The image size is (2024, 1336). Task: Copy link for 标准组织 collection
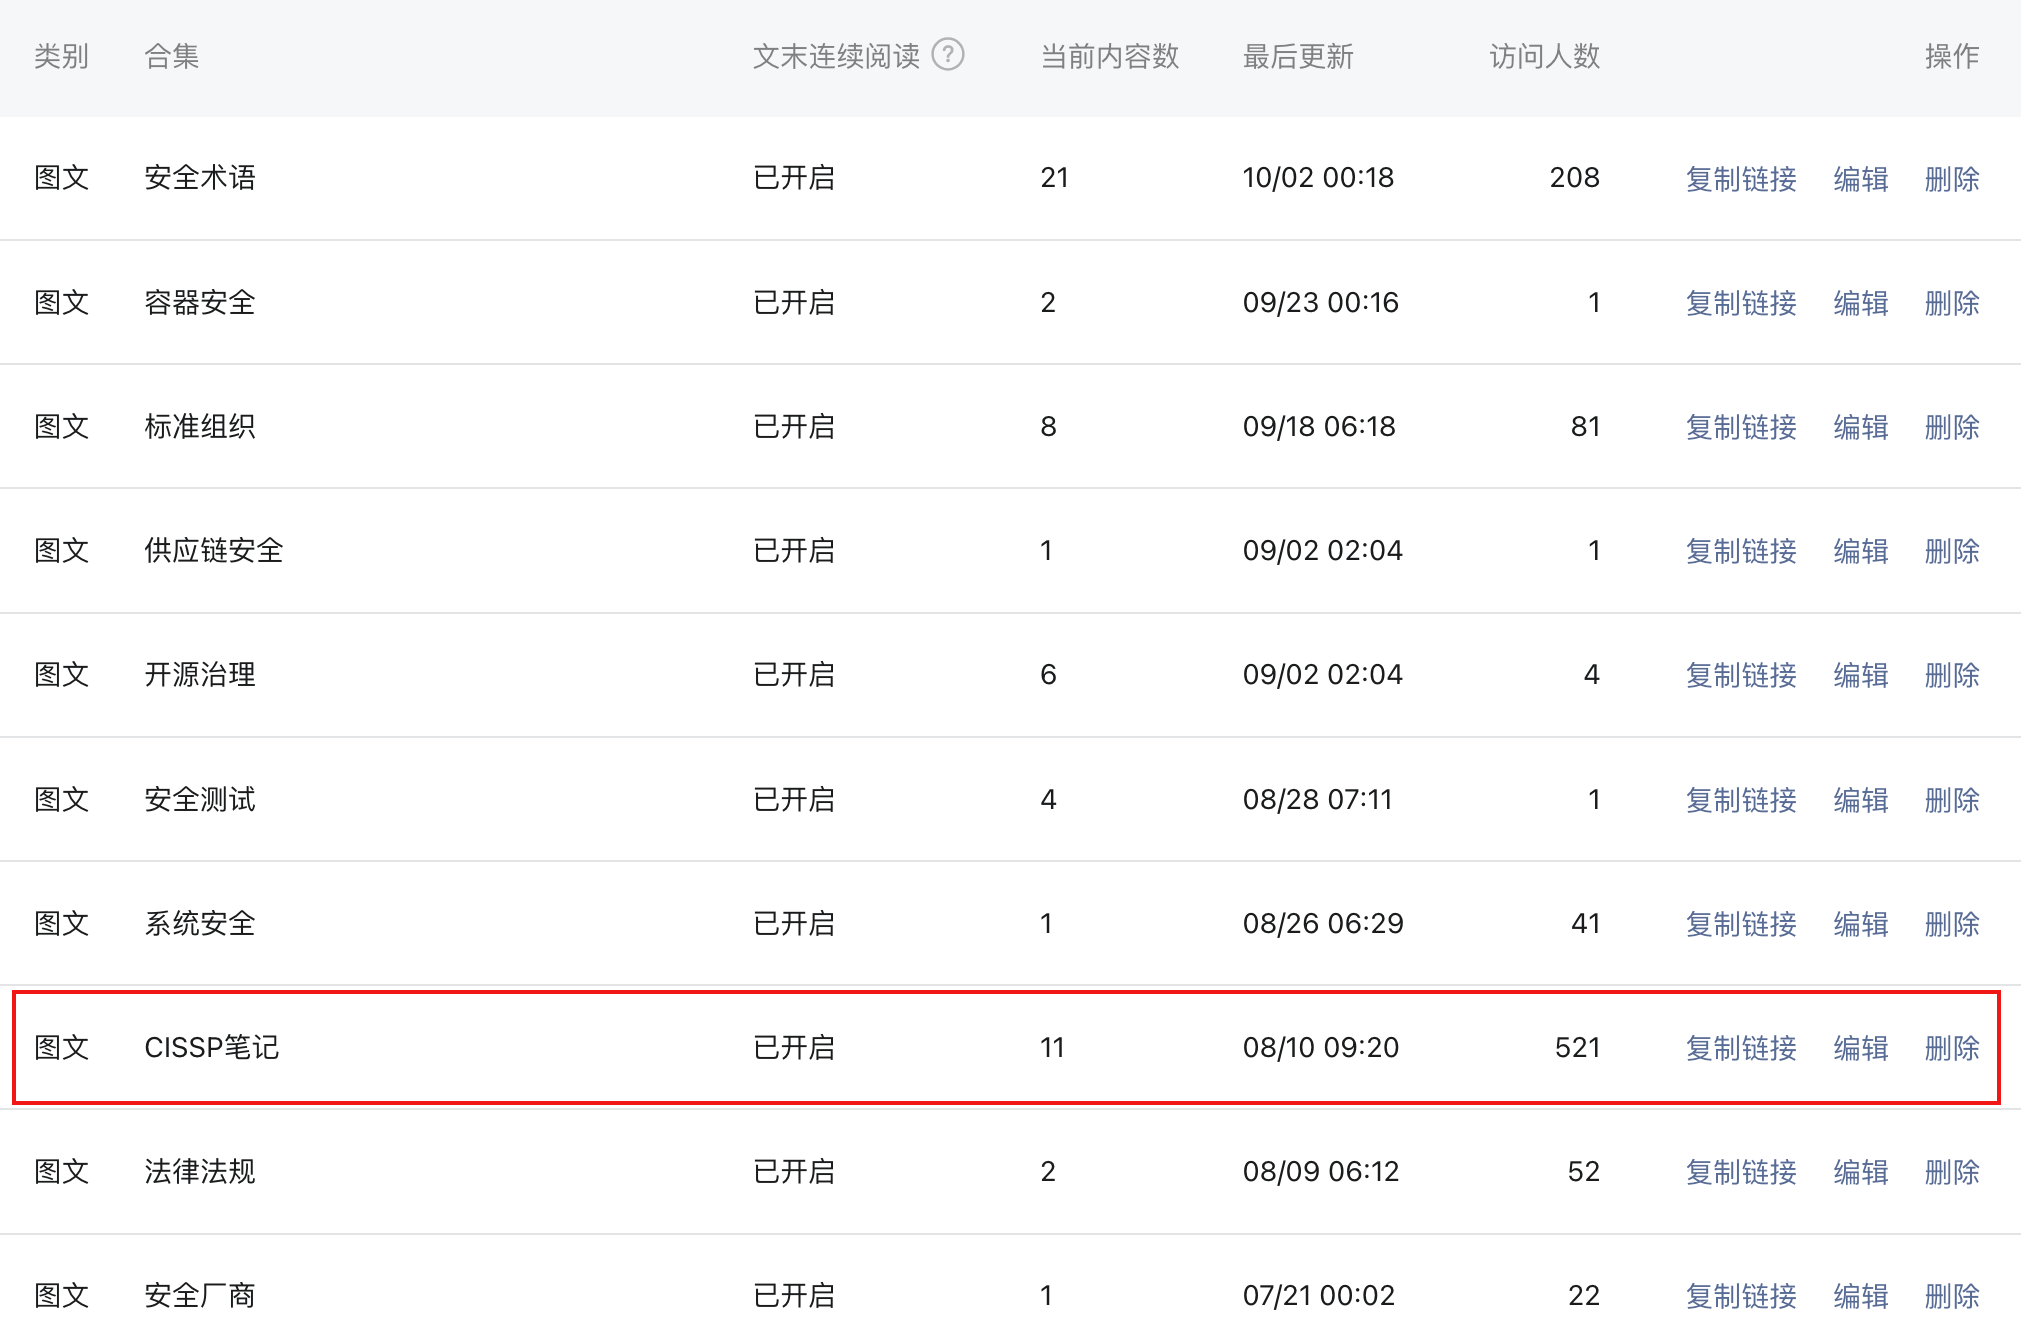1741,427
